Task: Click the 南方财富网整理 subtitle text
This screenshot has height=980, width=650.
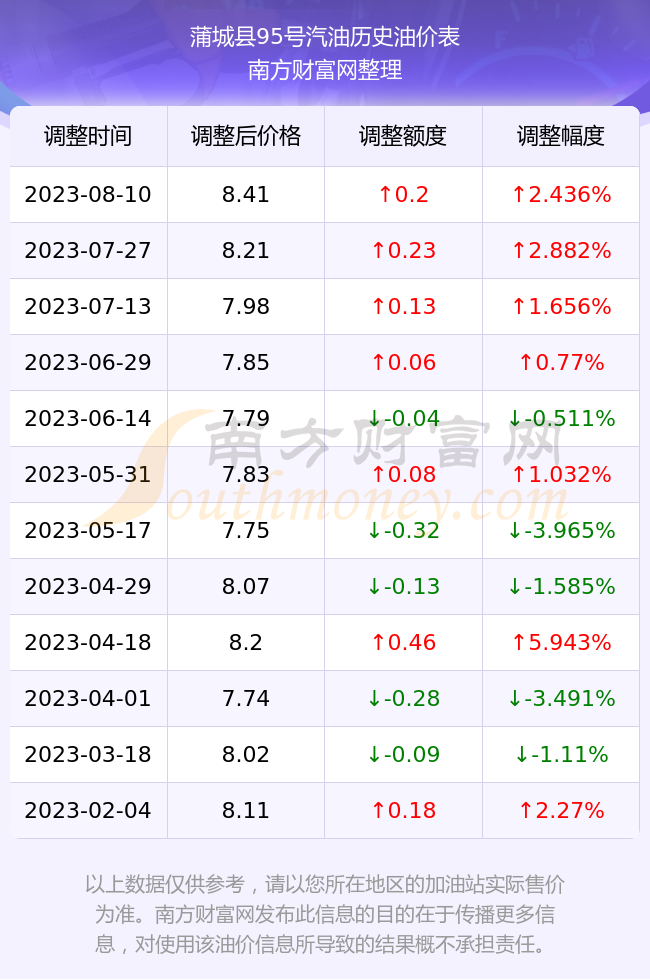Action: click(324, 70)
